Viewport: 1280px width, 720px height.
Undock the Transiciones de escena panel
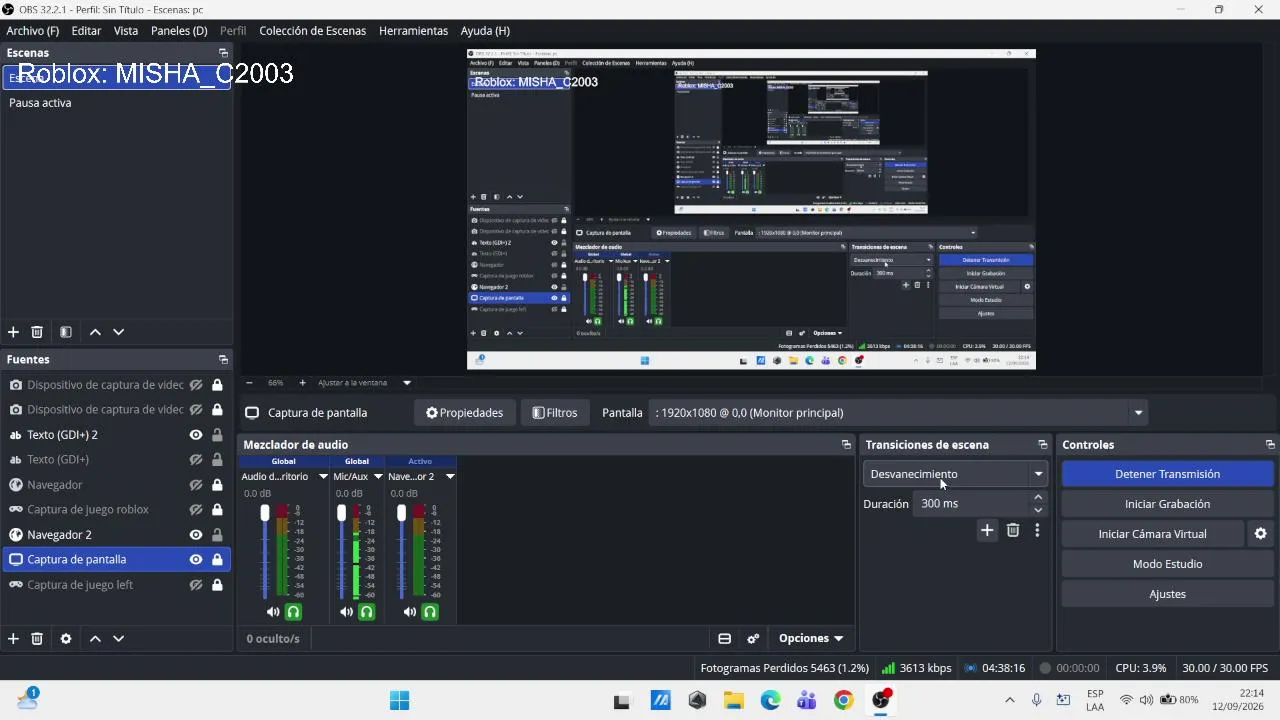(1043, 445)
